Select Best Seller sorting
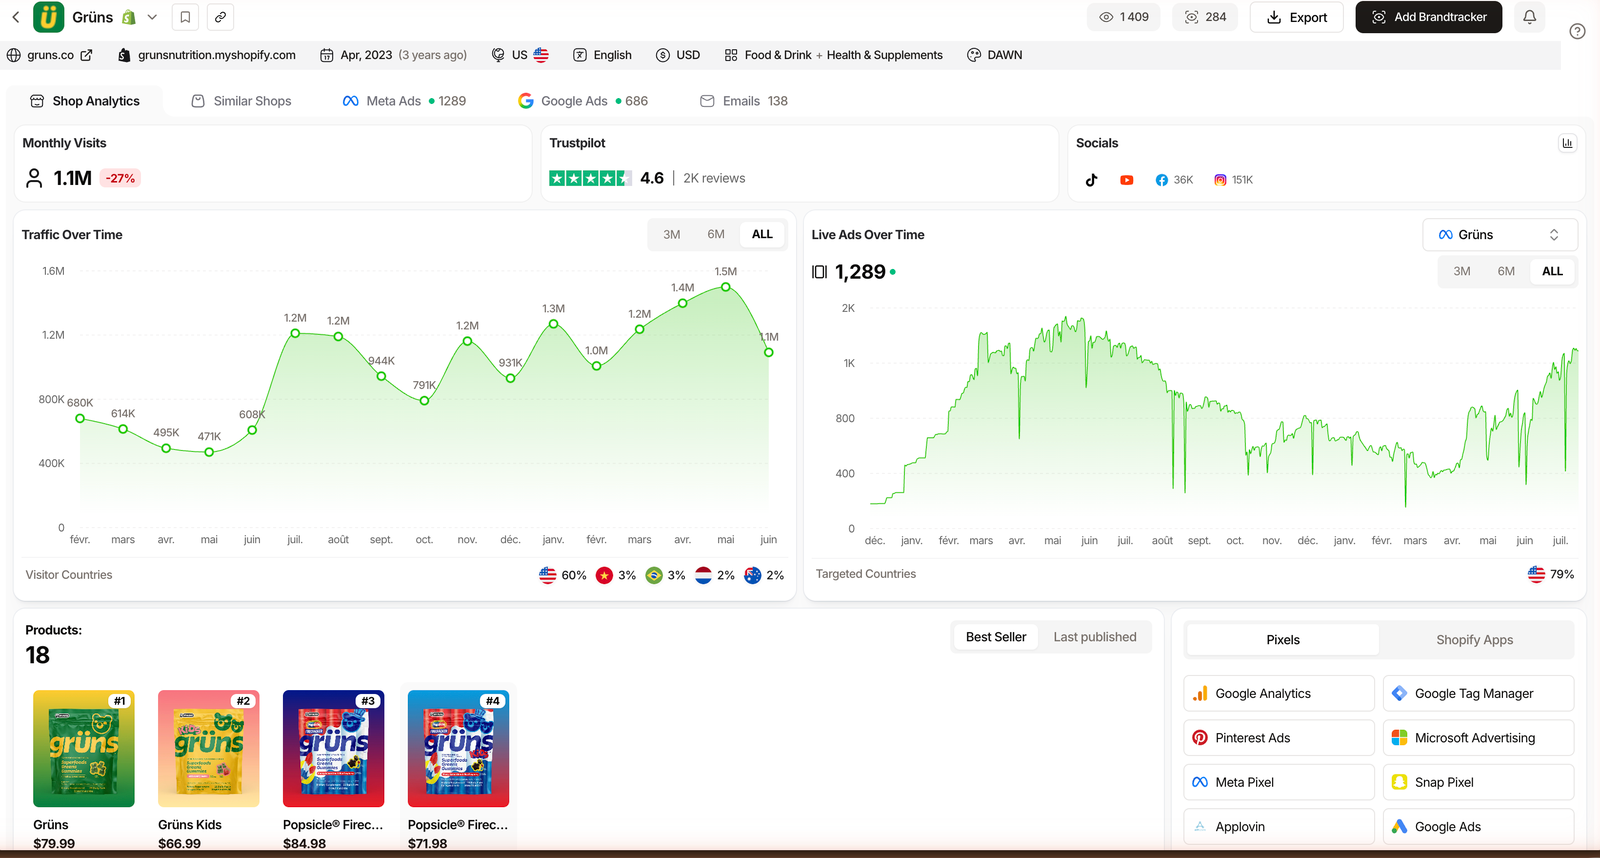 click(996, 637)
